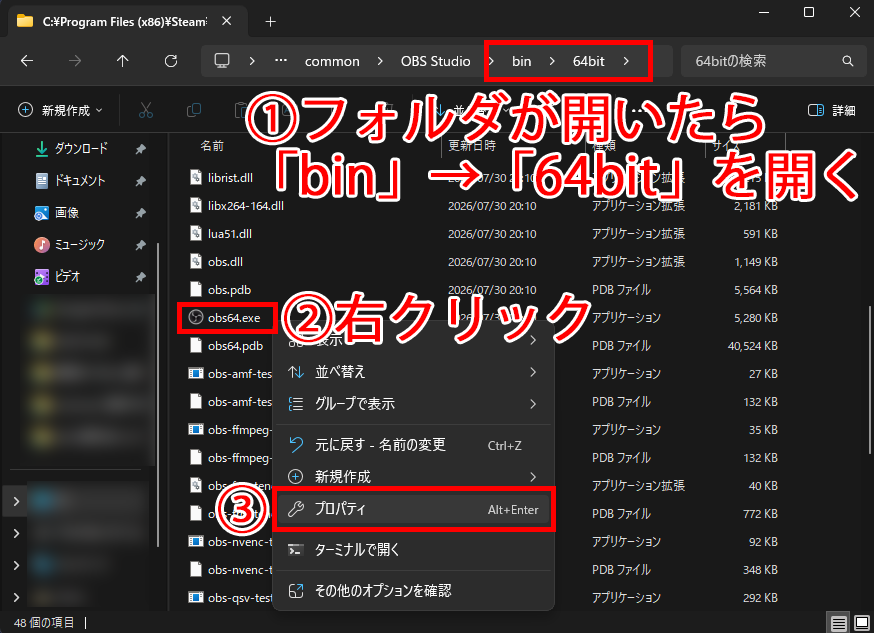Toggle the 詳細 details pane

[831, 110]
